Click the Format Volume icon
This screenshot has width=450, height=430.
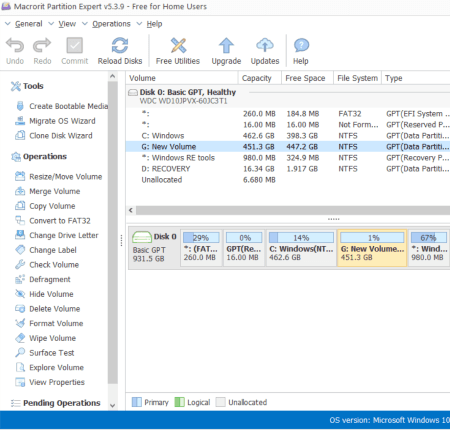20,323
